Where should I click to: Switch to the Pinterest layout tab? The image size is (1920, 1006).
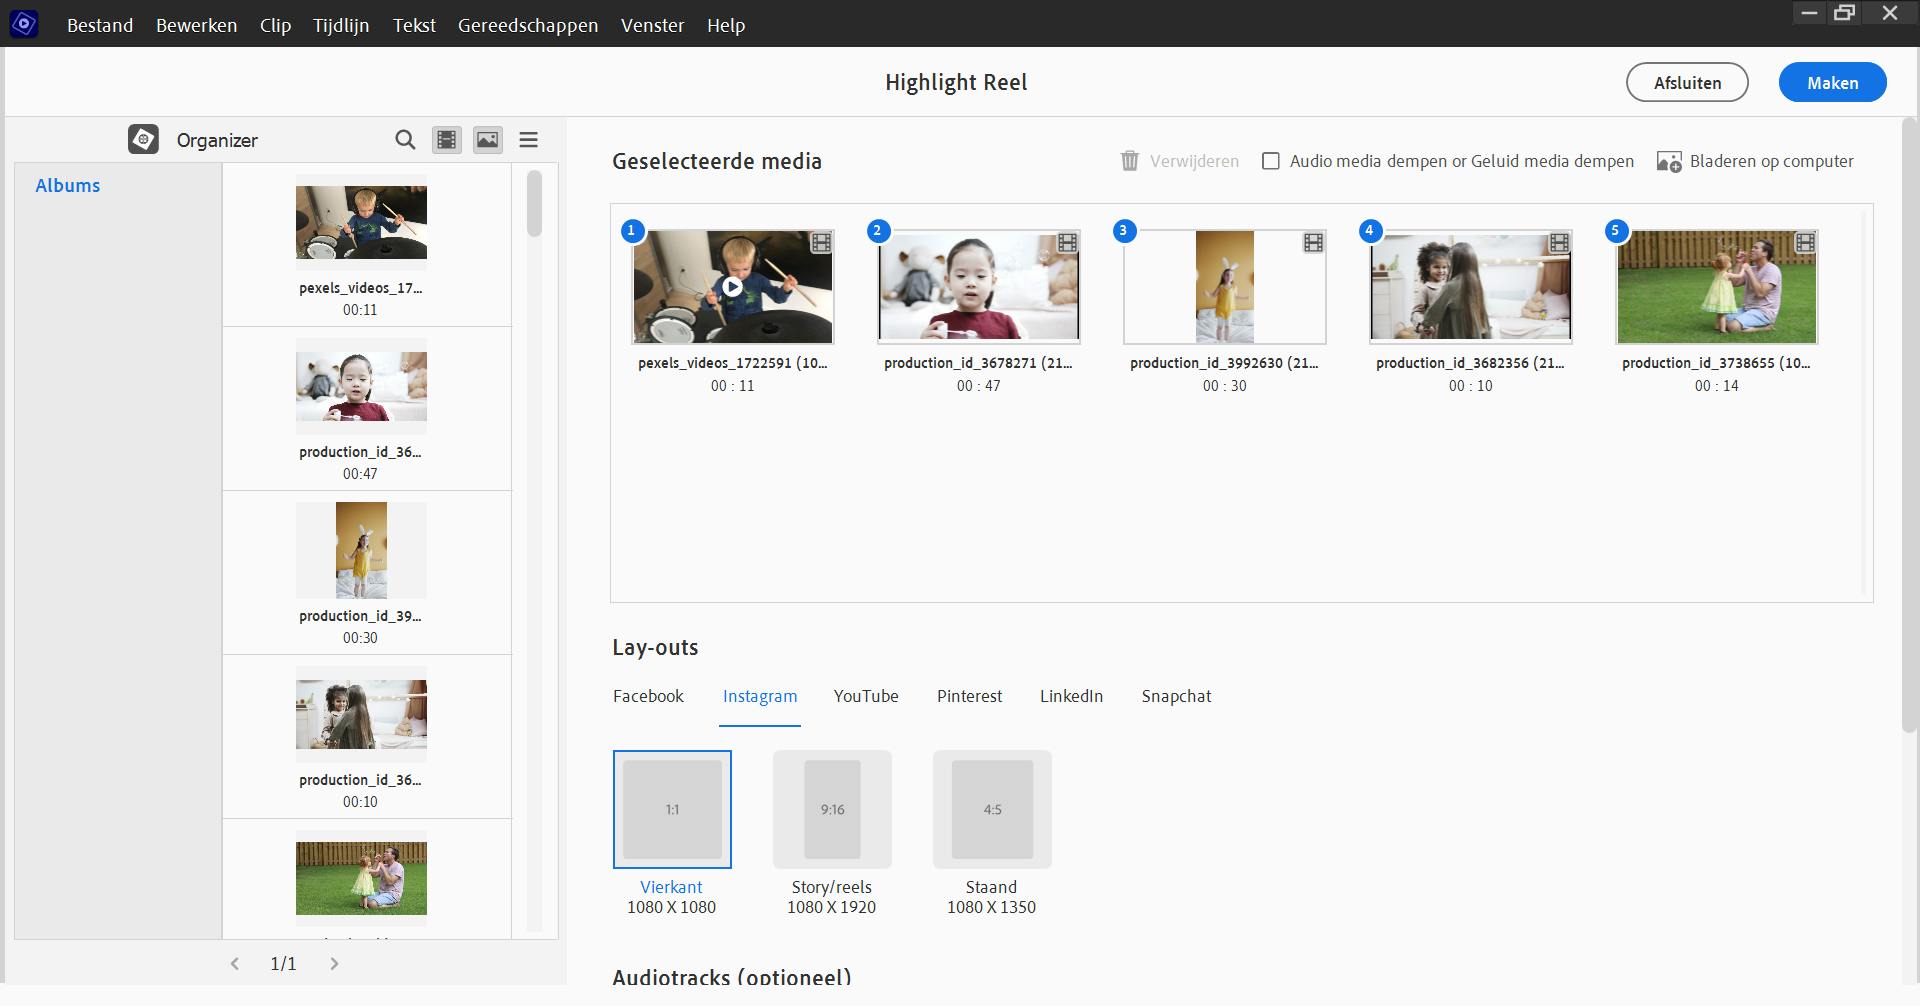(969, 696)
